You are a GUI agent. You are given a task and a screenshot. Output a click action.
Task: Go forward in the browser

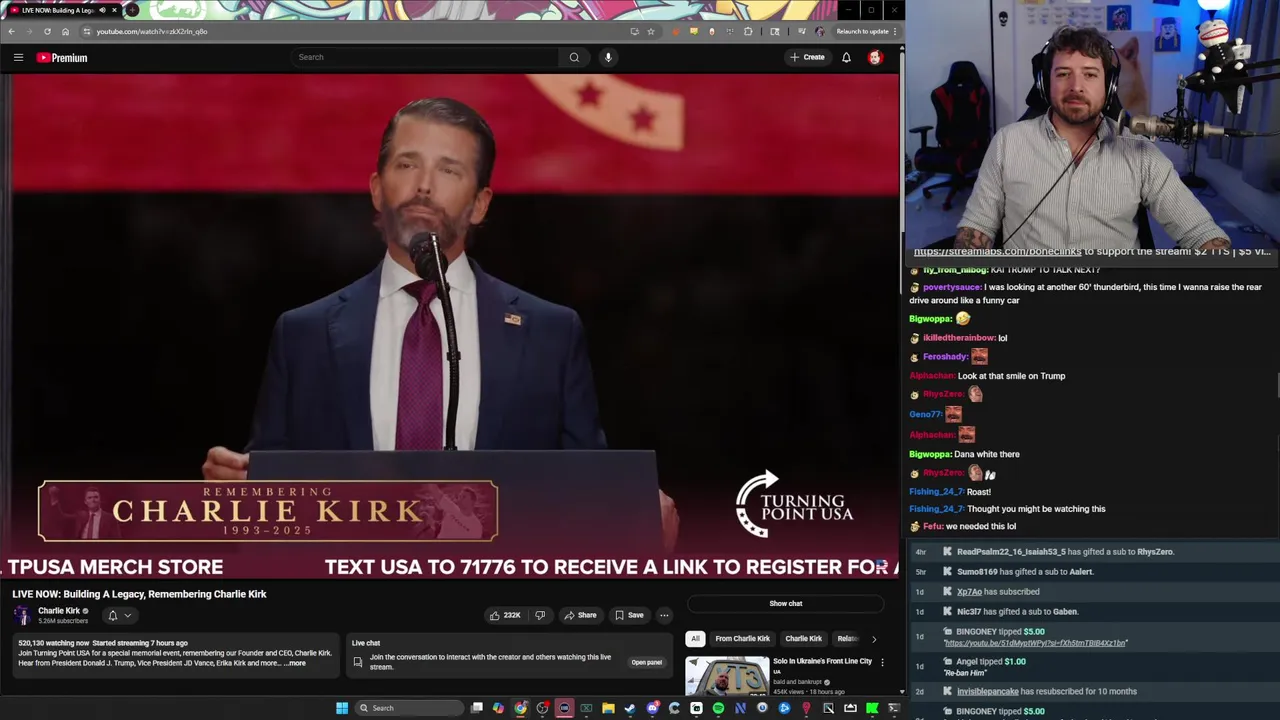point(29,31)
